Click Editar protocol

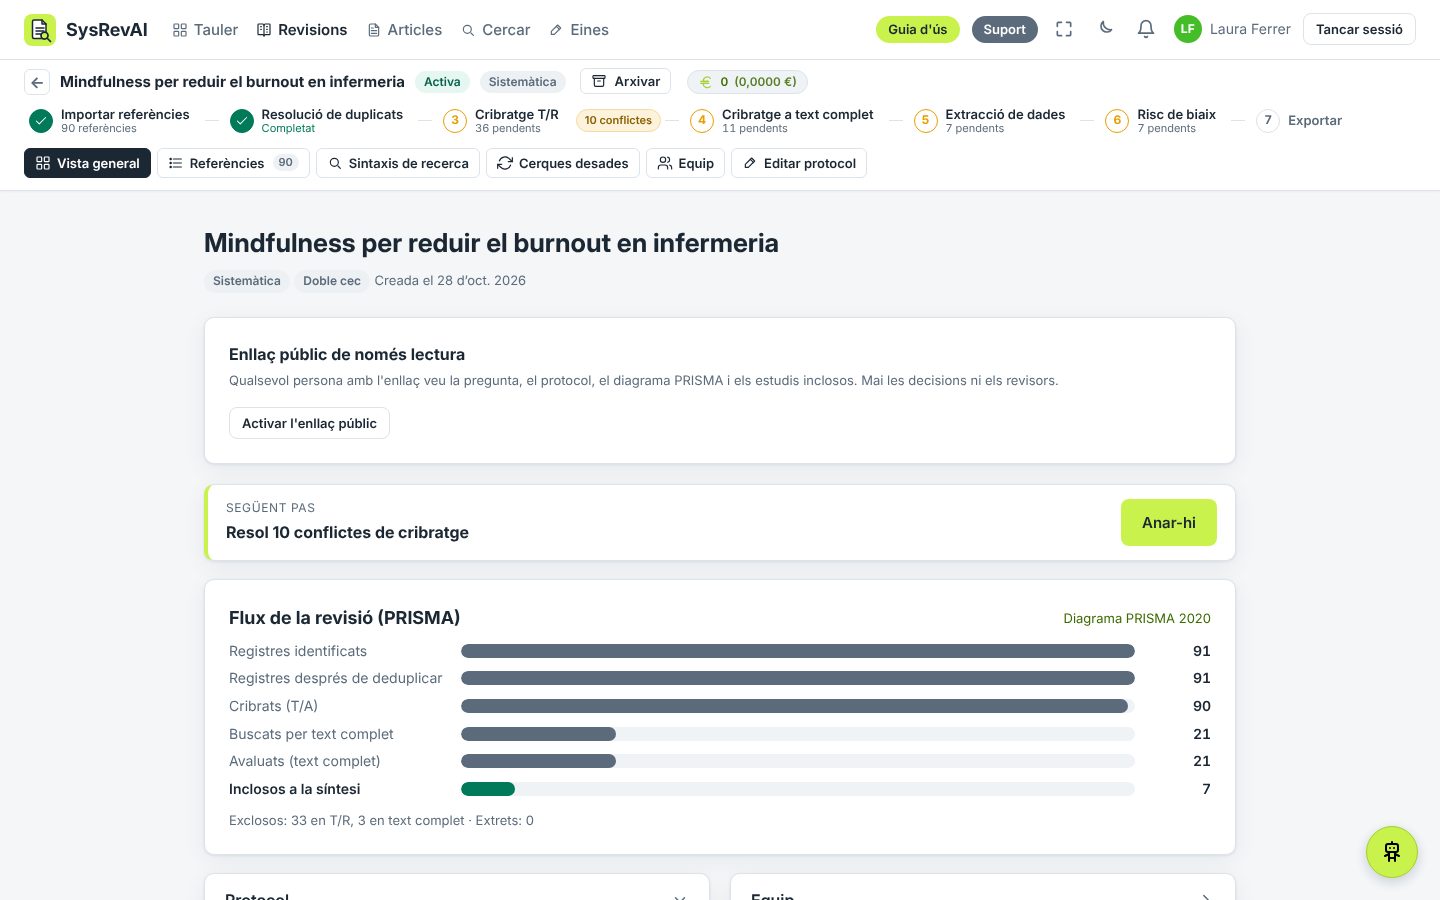[799, 163]
